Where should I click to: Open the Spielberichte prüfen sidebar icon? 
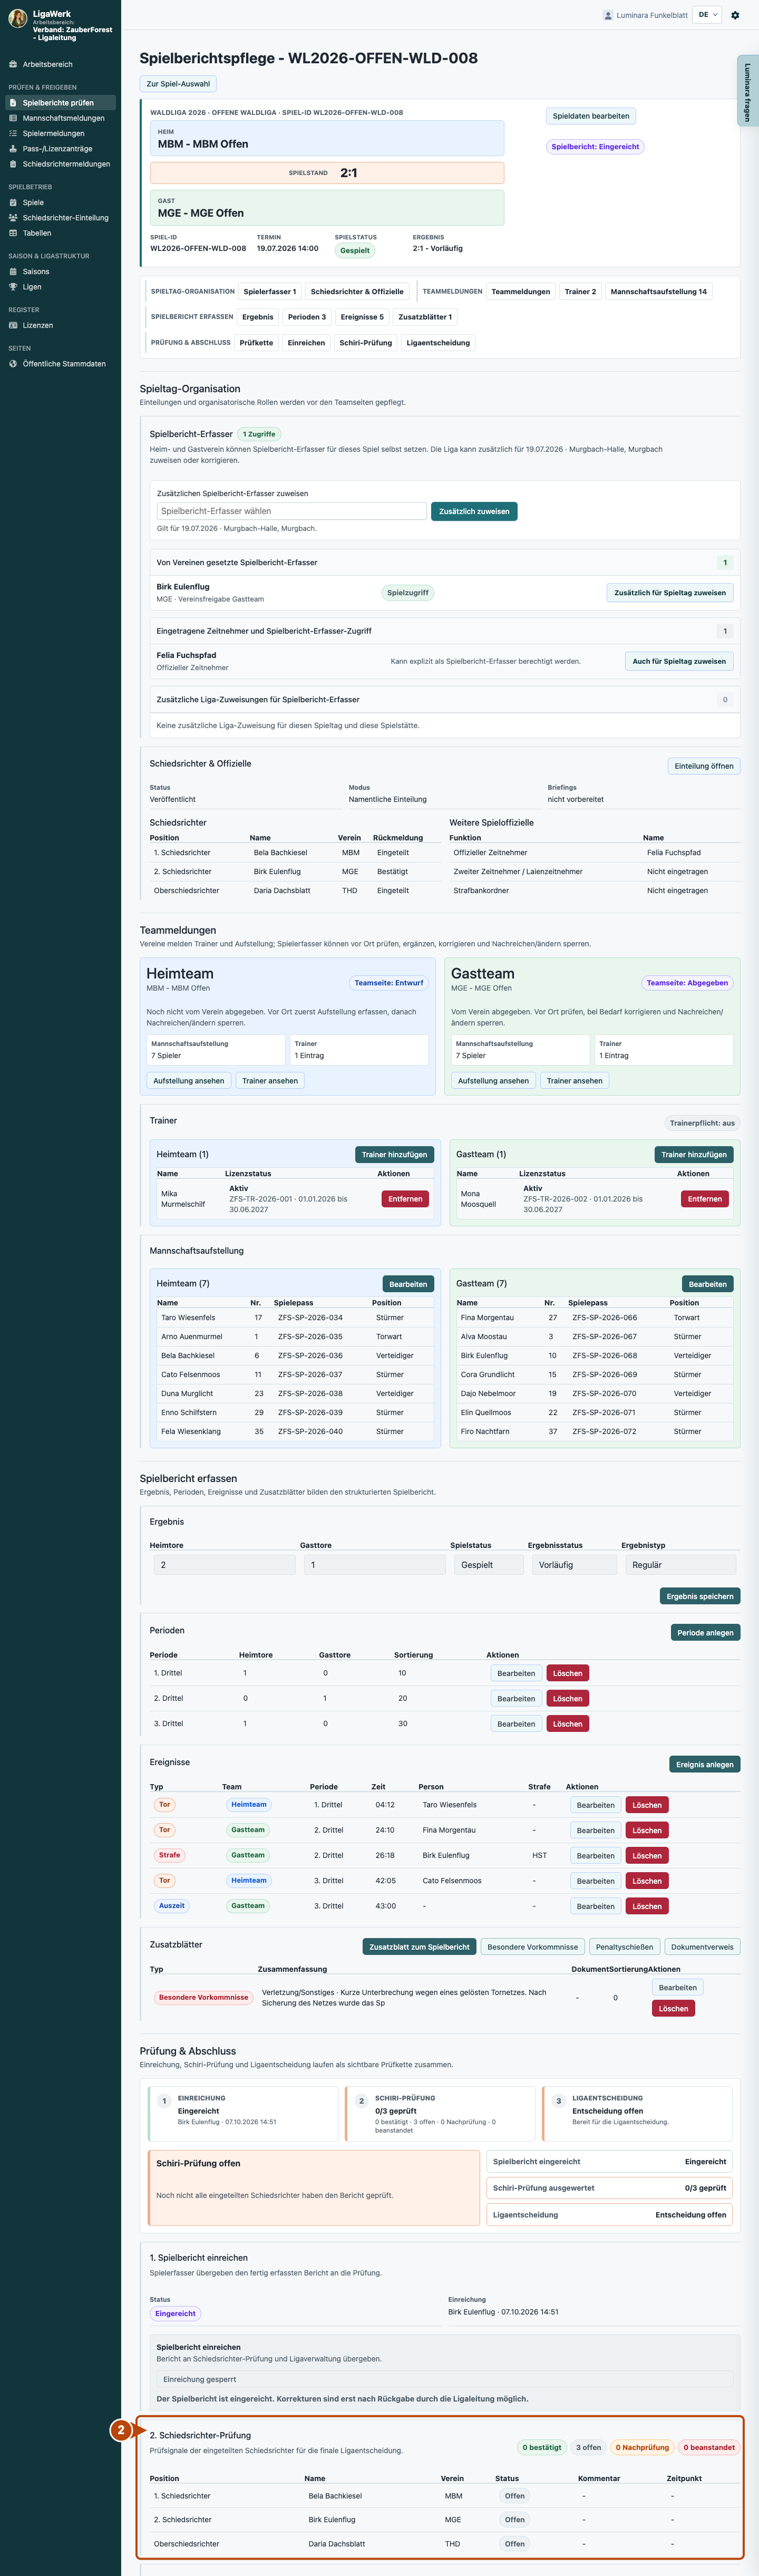coord(13,103)
